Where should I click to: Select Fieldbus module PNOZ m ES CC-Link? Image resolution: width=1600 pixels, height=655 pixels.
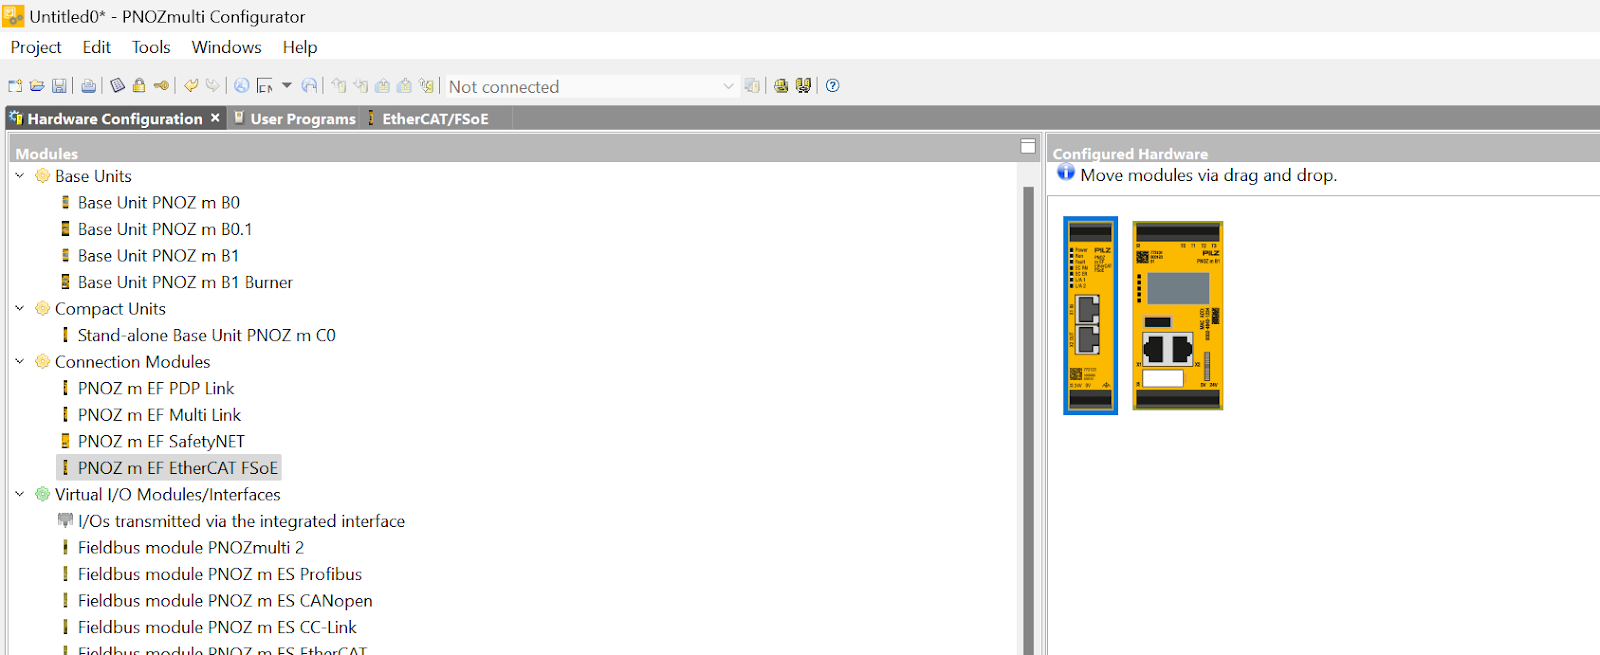217,627
